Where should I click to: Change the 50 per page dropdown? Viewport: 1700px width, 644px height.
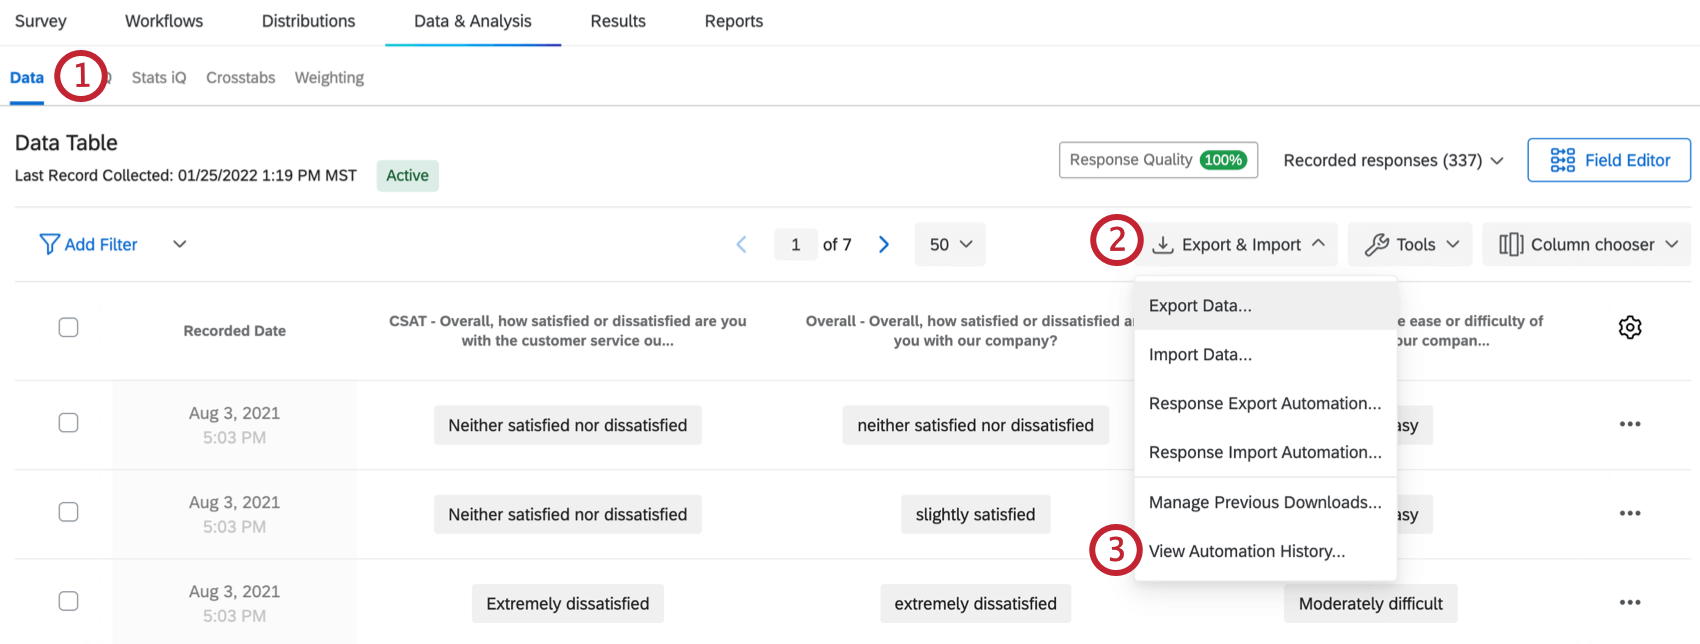click(950, 245)
